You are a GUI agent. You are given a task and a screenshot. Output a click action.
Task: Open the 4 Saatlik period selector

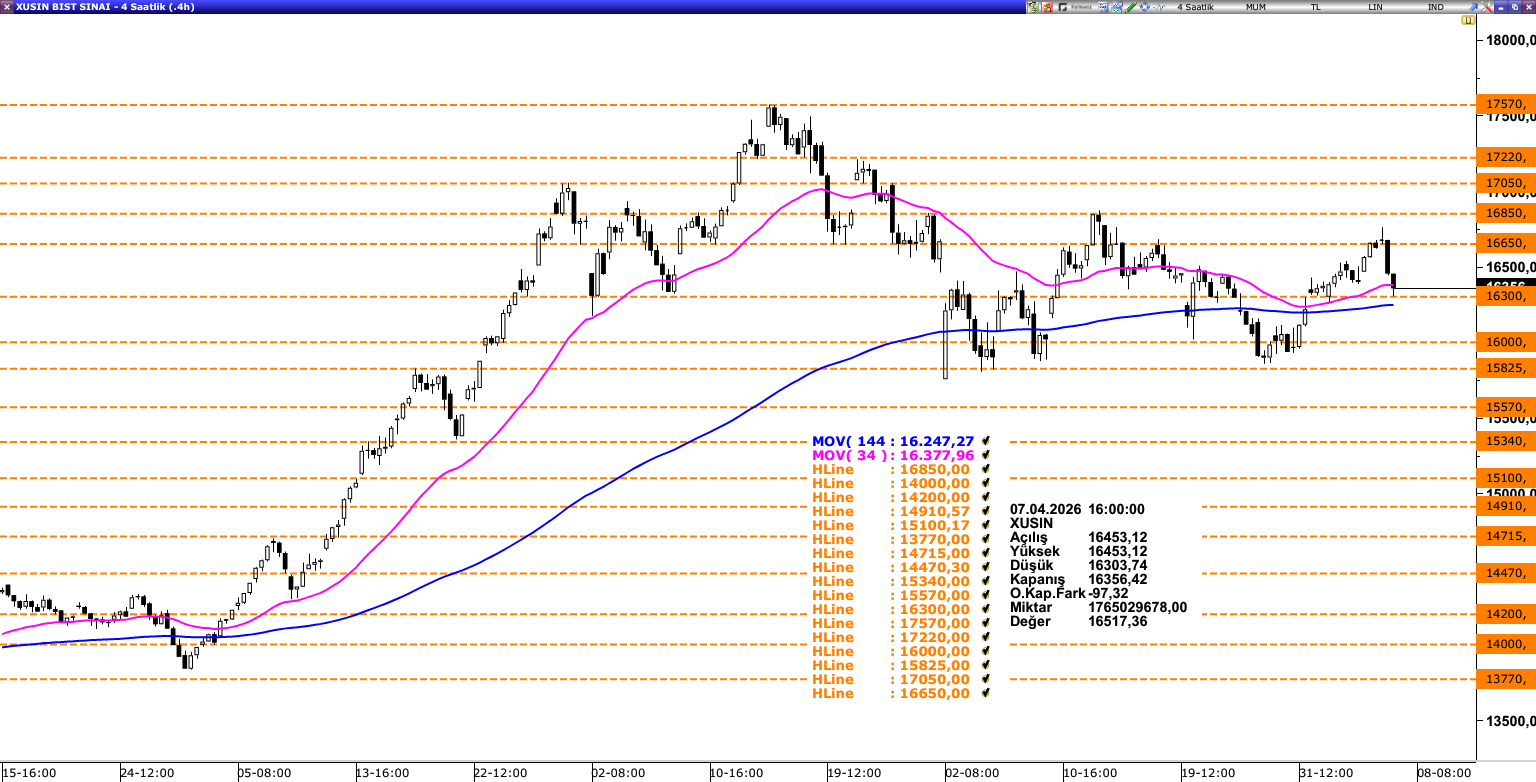point(1195,7)
